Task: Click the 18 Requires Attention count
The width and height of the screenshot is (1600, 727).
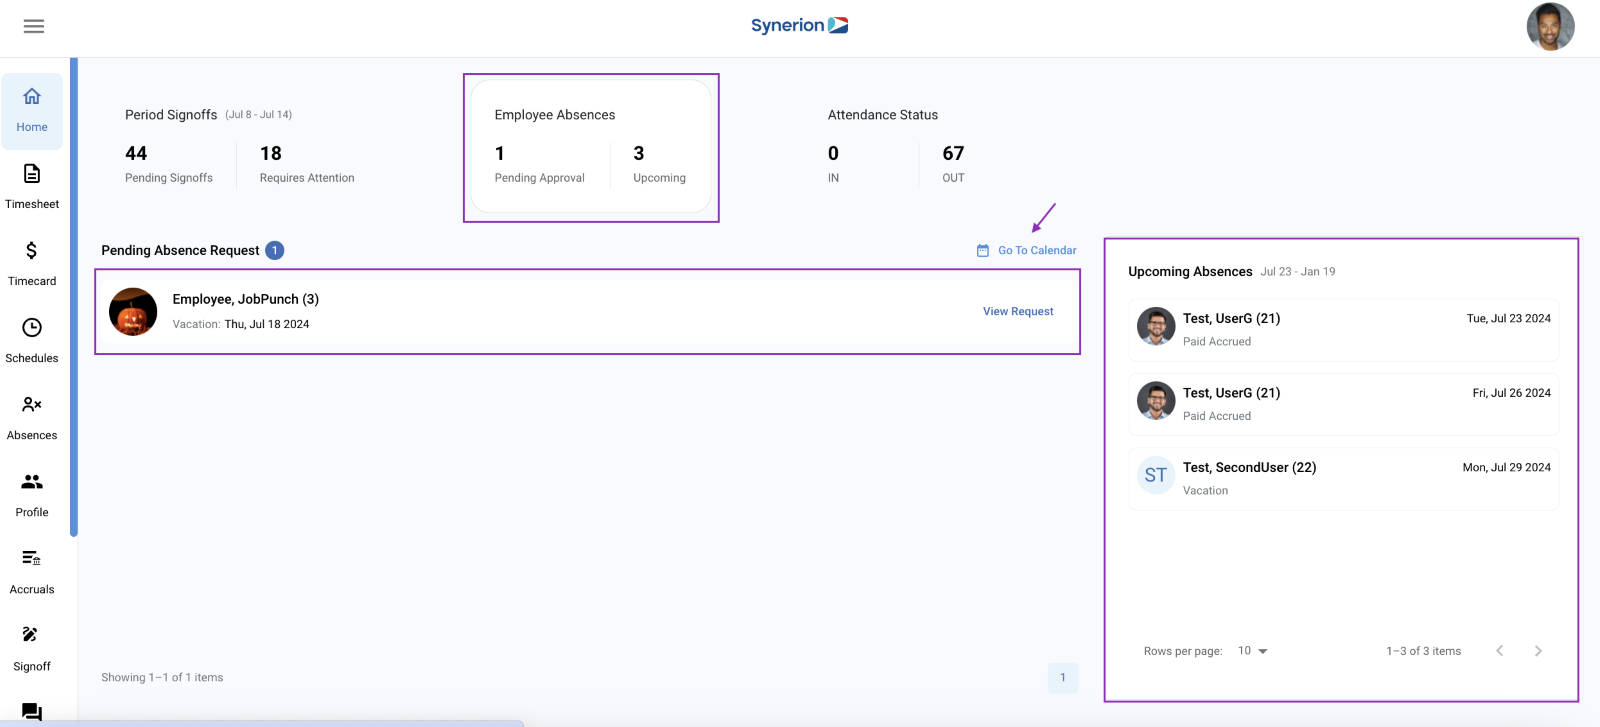Action: [x=271, y=154]
